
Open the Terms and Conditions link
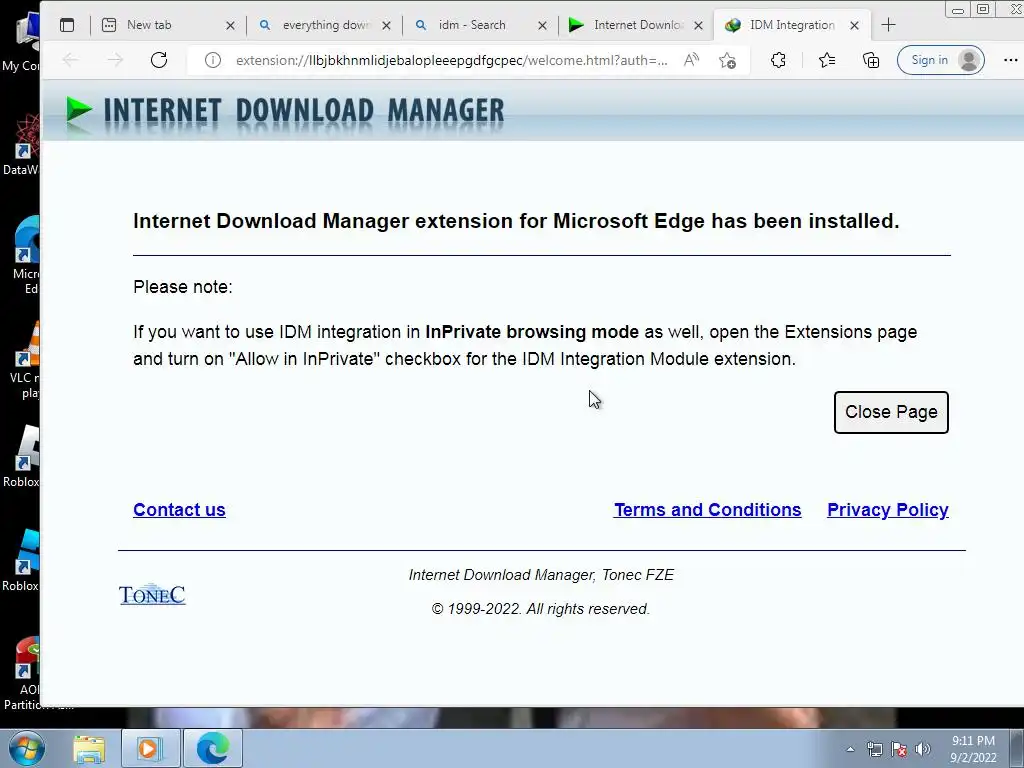pos(707,510)
